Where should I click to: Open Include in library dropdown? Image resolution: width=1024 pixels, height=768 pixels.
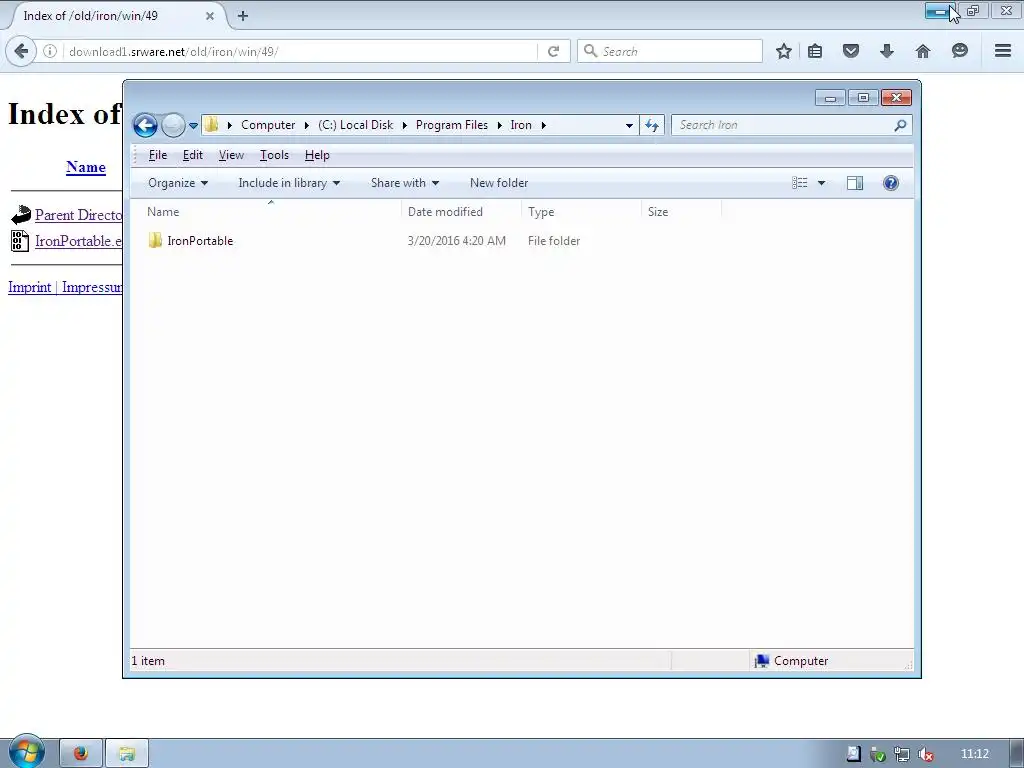(x=289, y=183)
